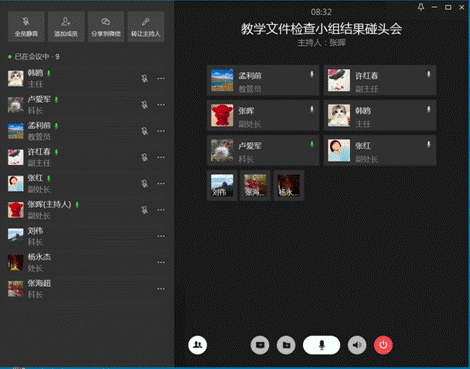Click the share to WeChat icon
This screenshot has height=369, width=470.
coord(106,27)
